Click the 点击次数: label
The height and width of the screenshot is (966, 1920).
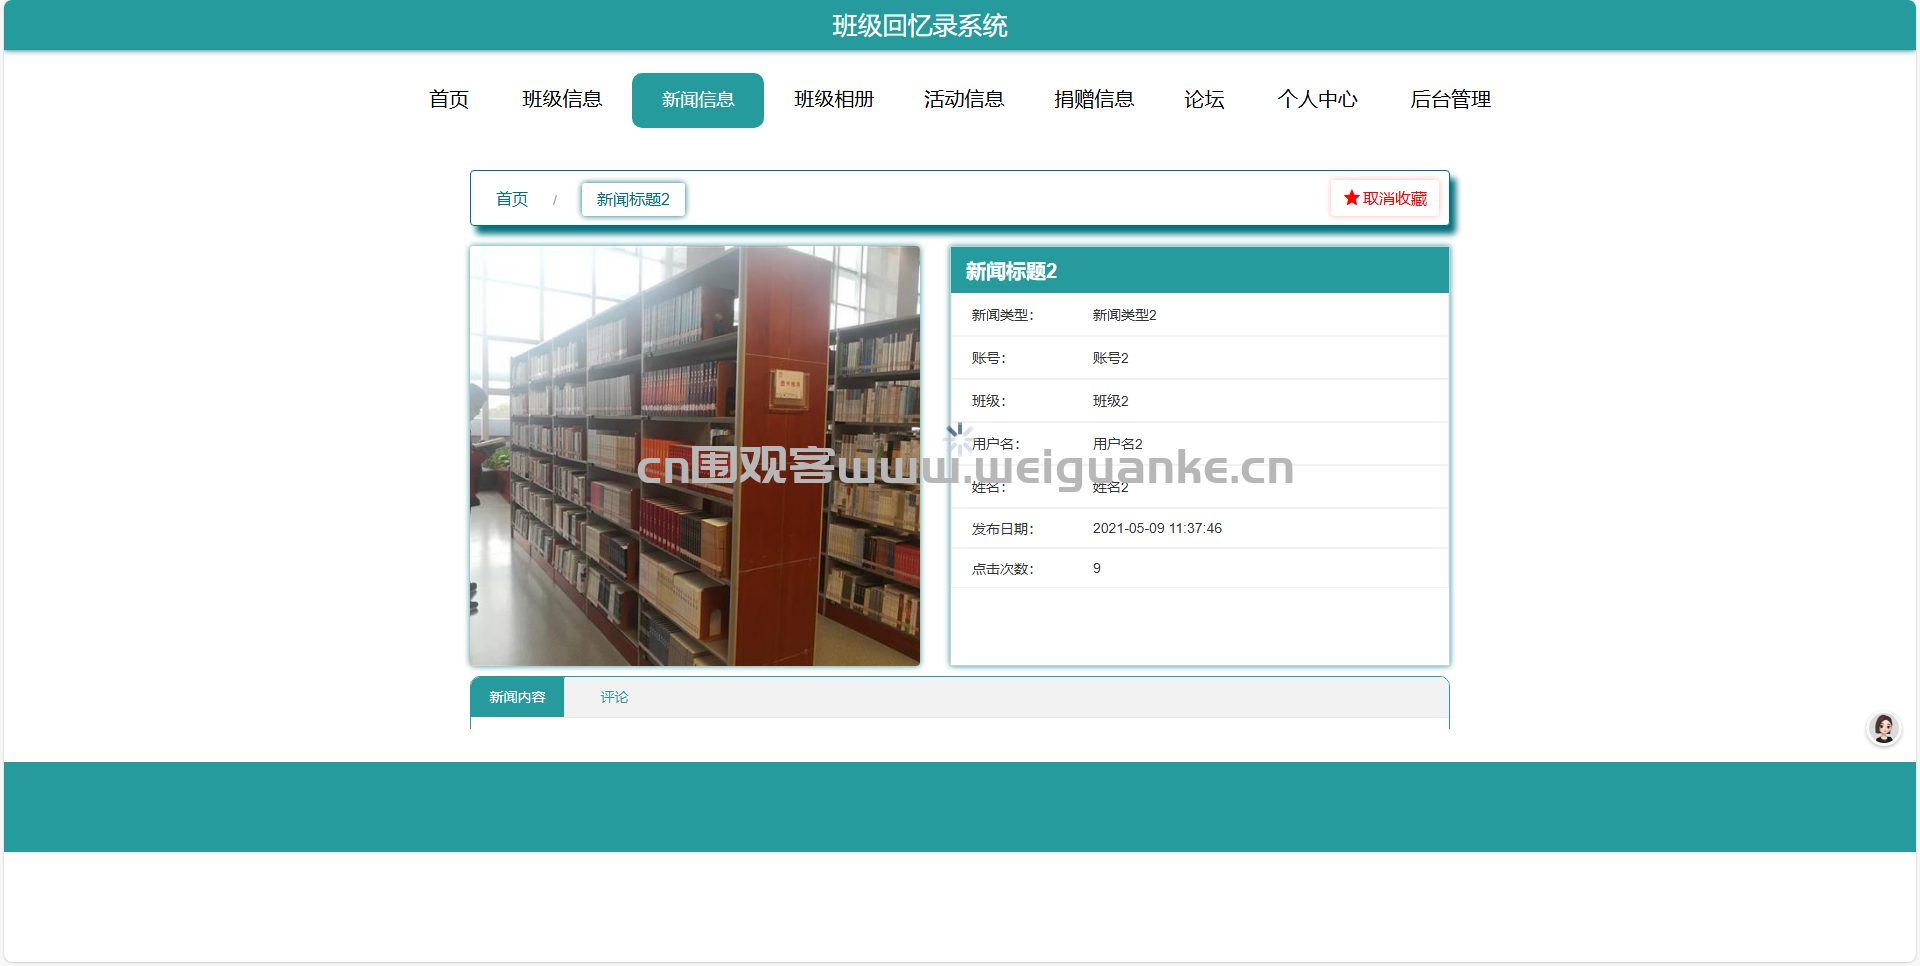pos(1003,569)
